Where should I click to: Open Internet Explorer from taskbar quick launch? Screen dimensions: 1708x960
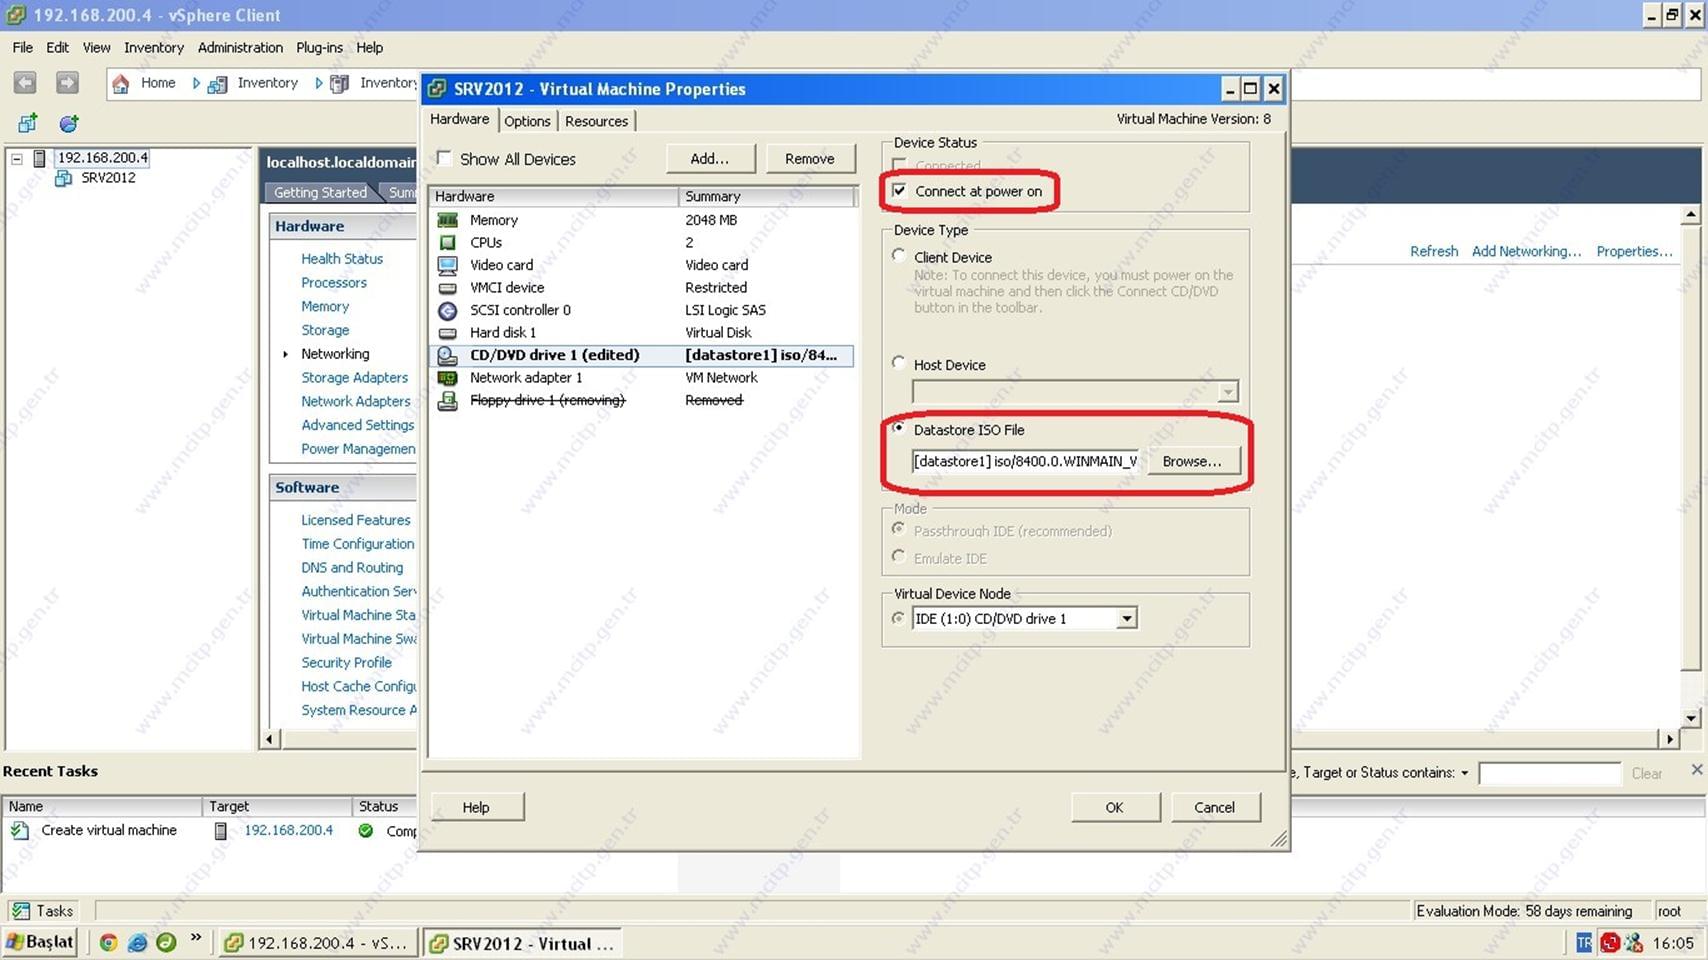(x=137, y=942)
